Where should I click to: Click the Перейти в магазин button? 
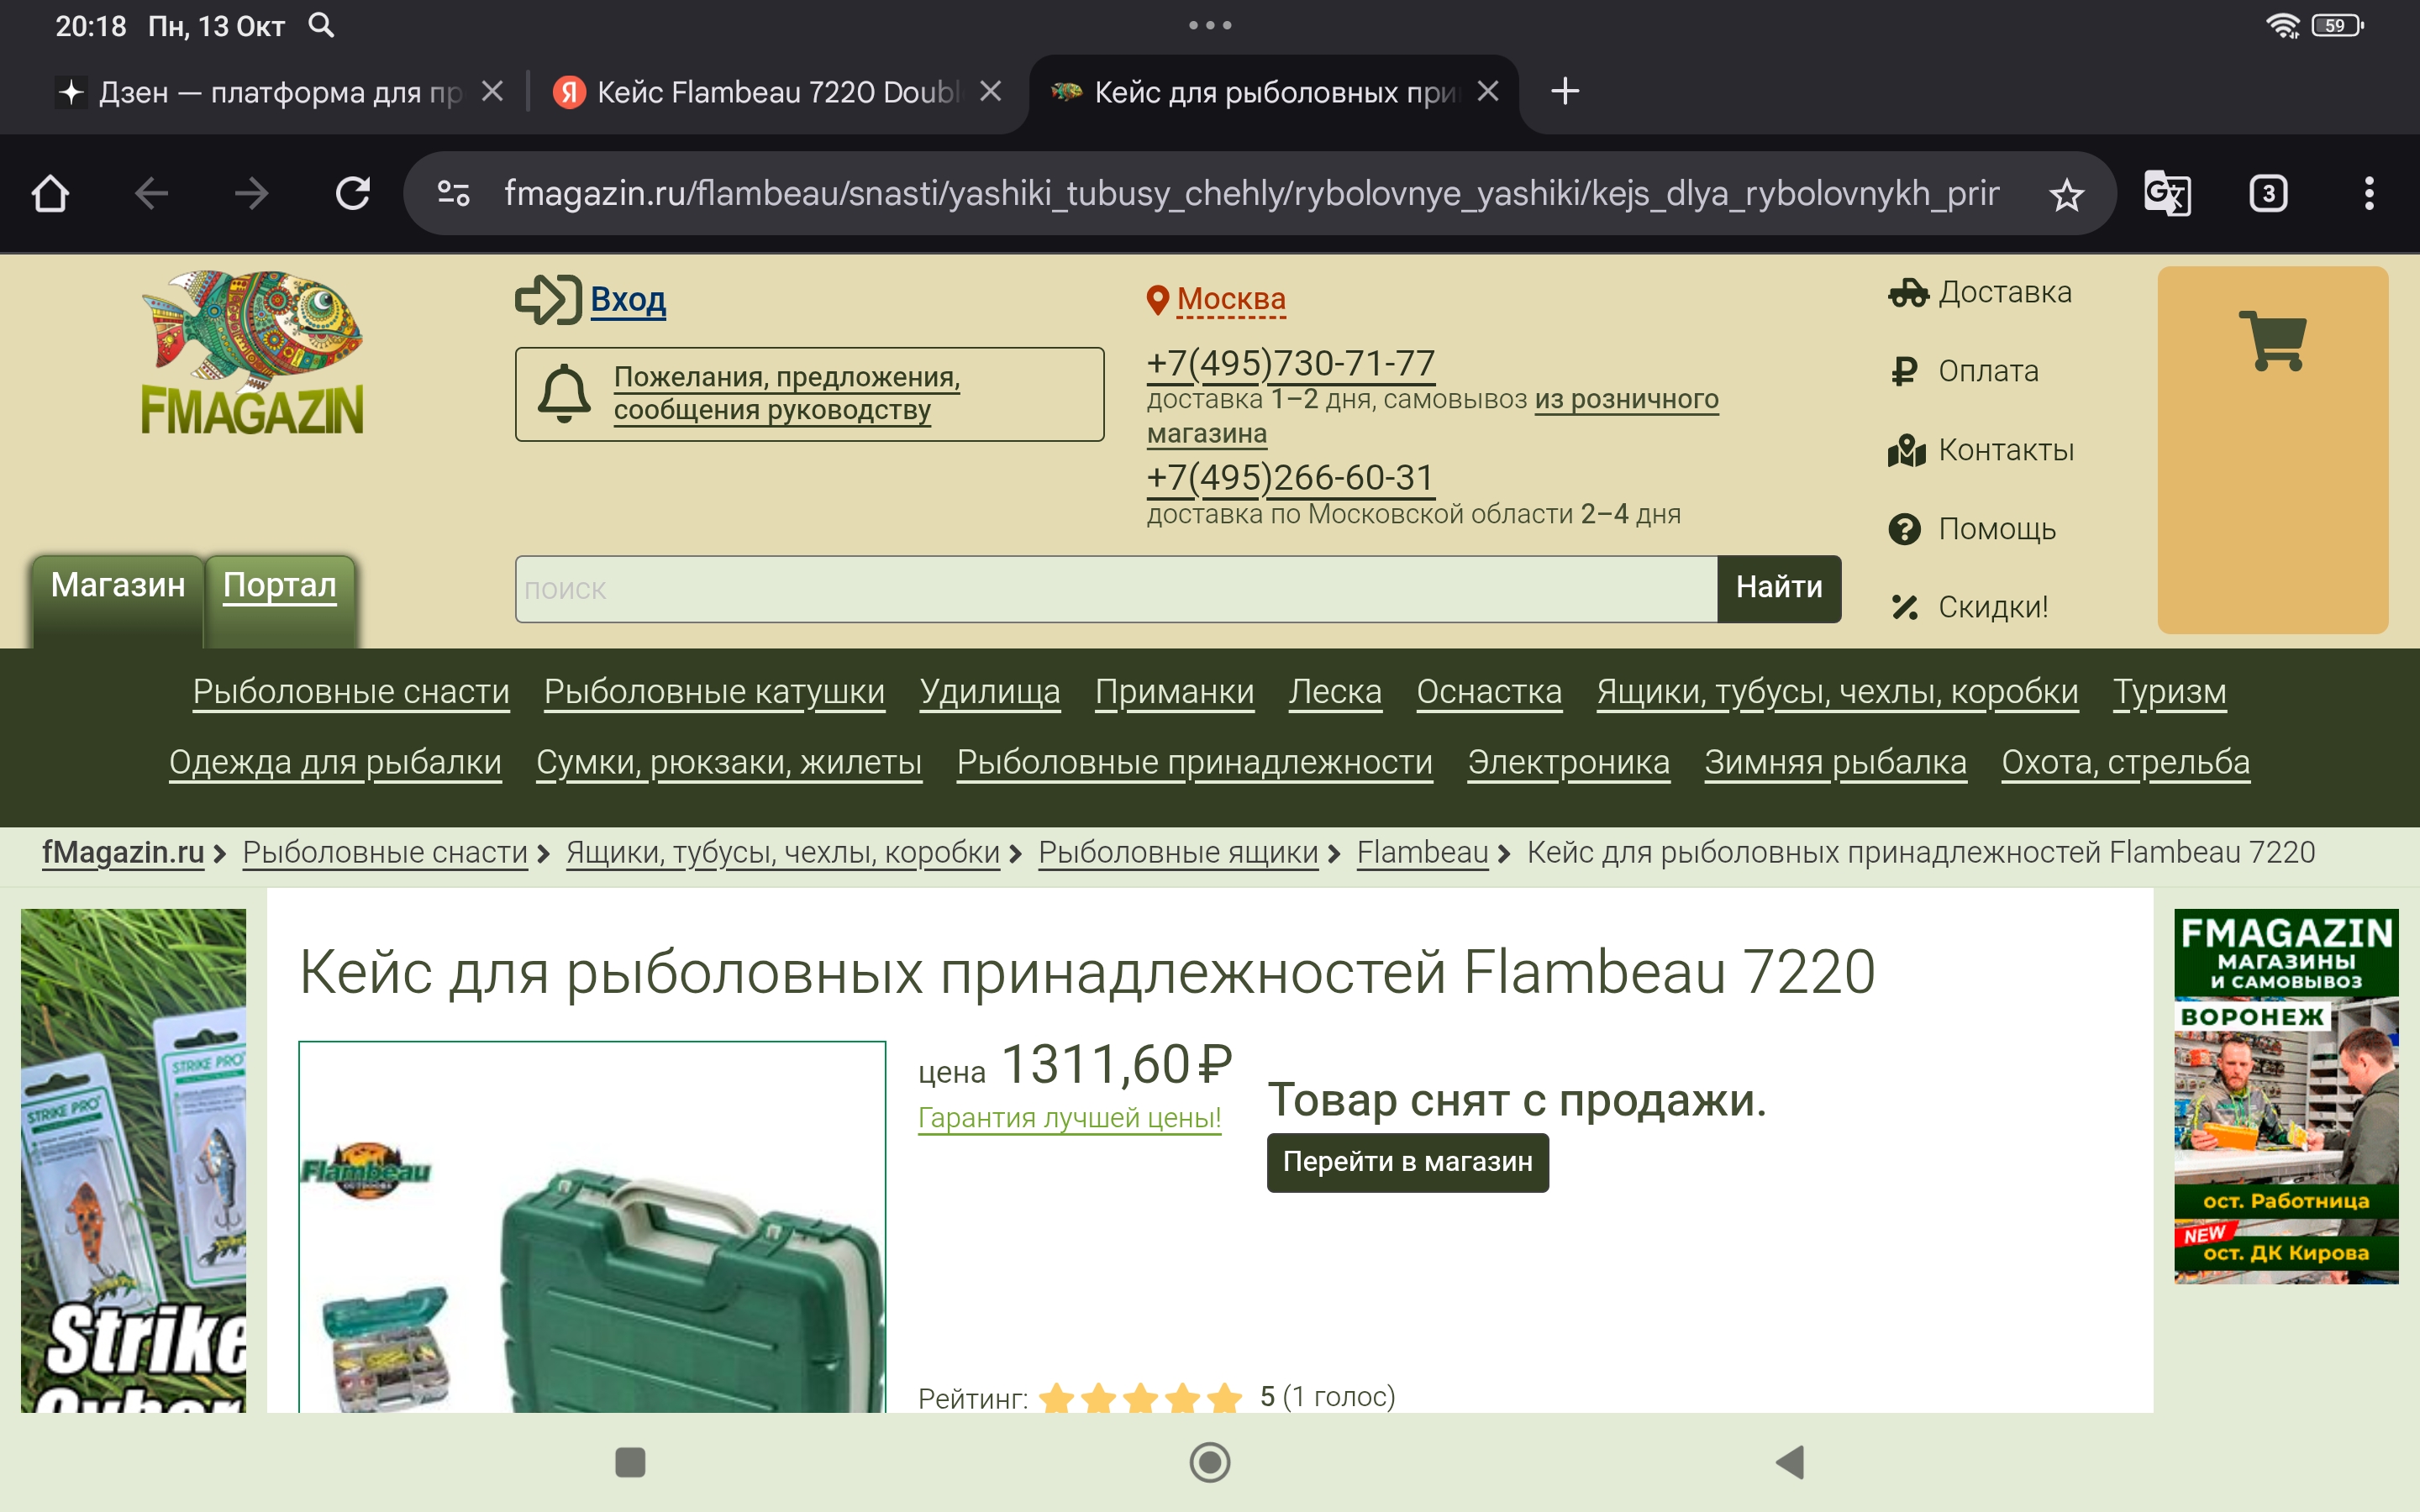click(x=1407, y=1161)
